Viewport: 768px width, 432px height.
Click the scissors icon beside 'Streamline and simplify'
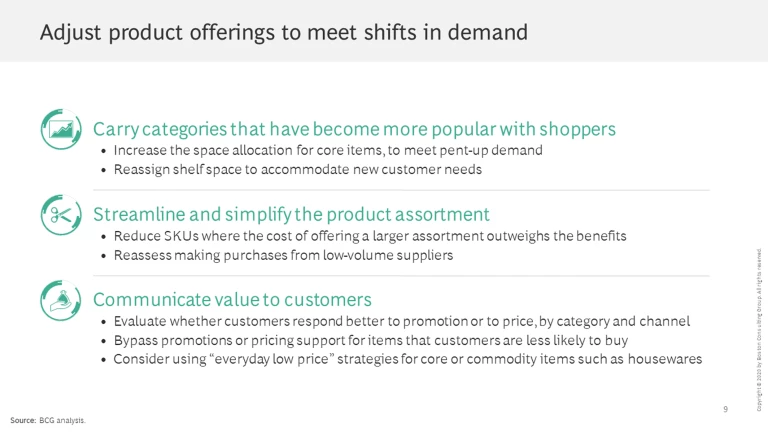click(60, 214)
